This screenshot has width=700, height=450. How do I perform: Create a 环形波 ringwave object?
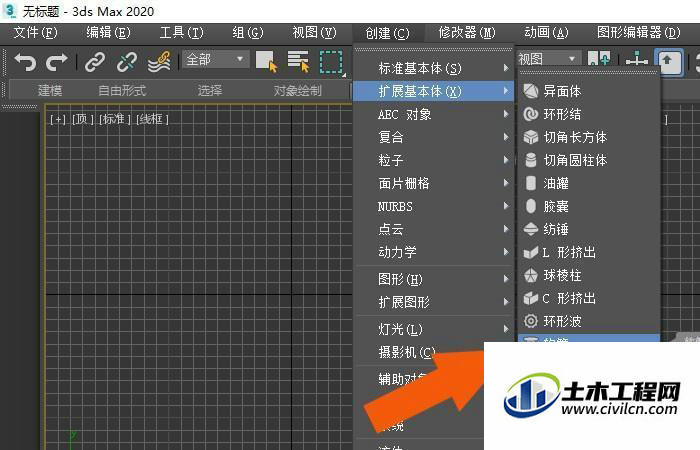click(x=588, y=321)
